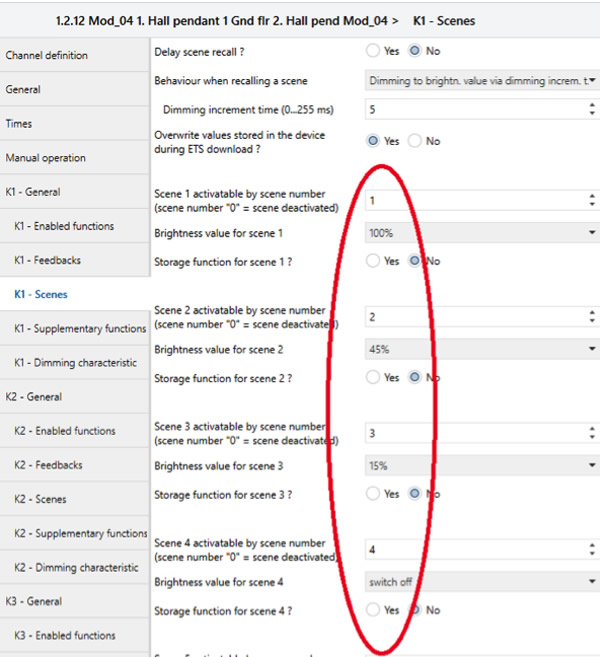Image resolution: width=600 pixels, height=657 pixels.
Task: Open K1 - Enabled functions page
Action: tap(75, 226)
